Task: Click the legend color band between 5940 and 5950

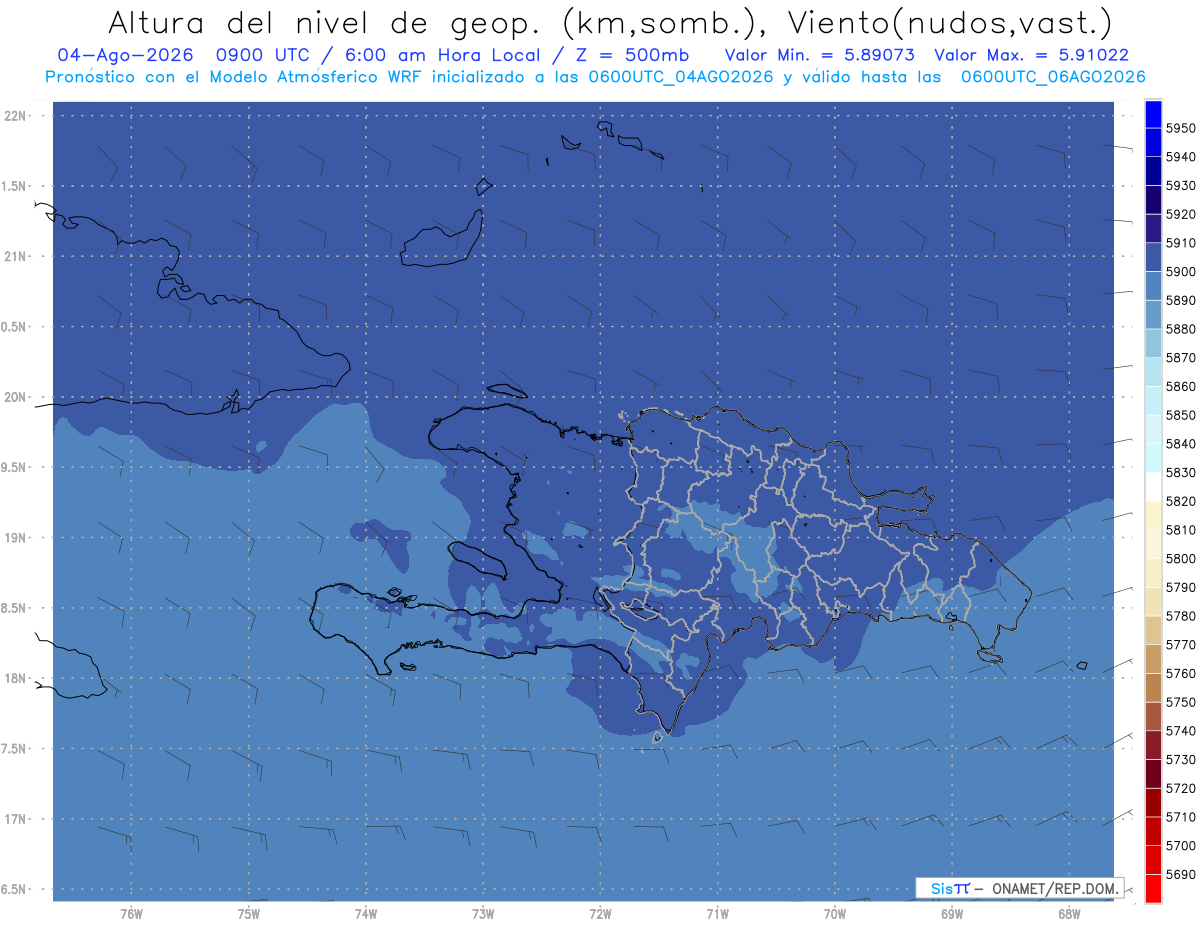Action: click(x=1153, y=143)
